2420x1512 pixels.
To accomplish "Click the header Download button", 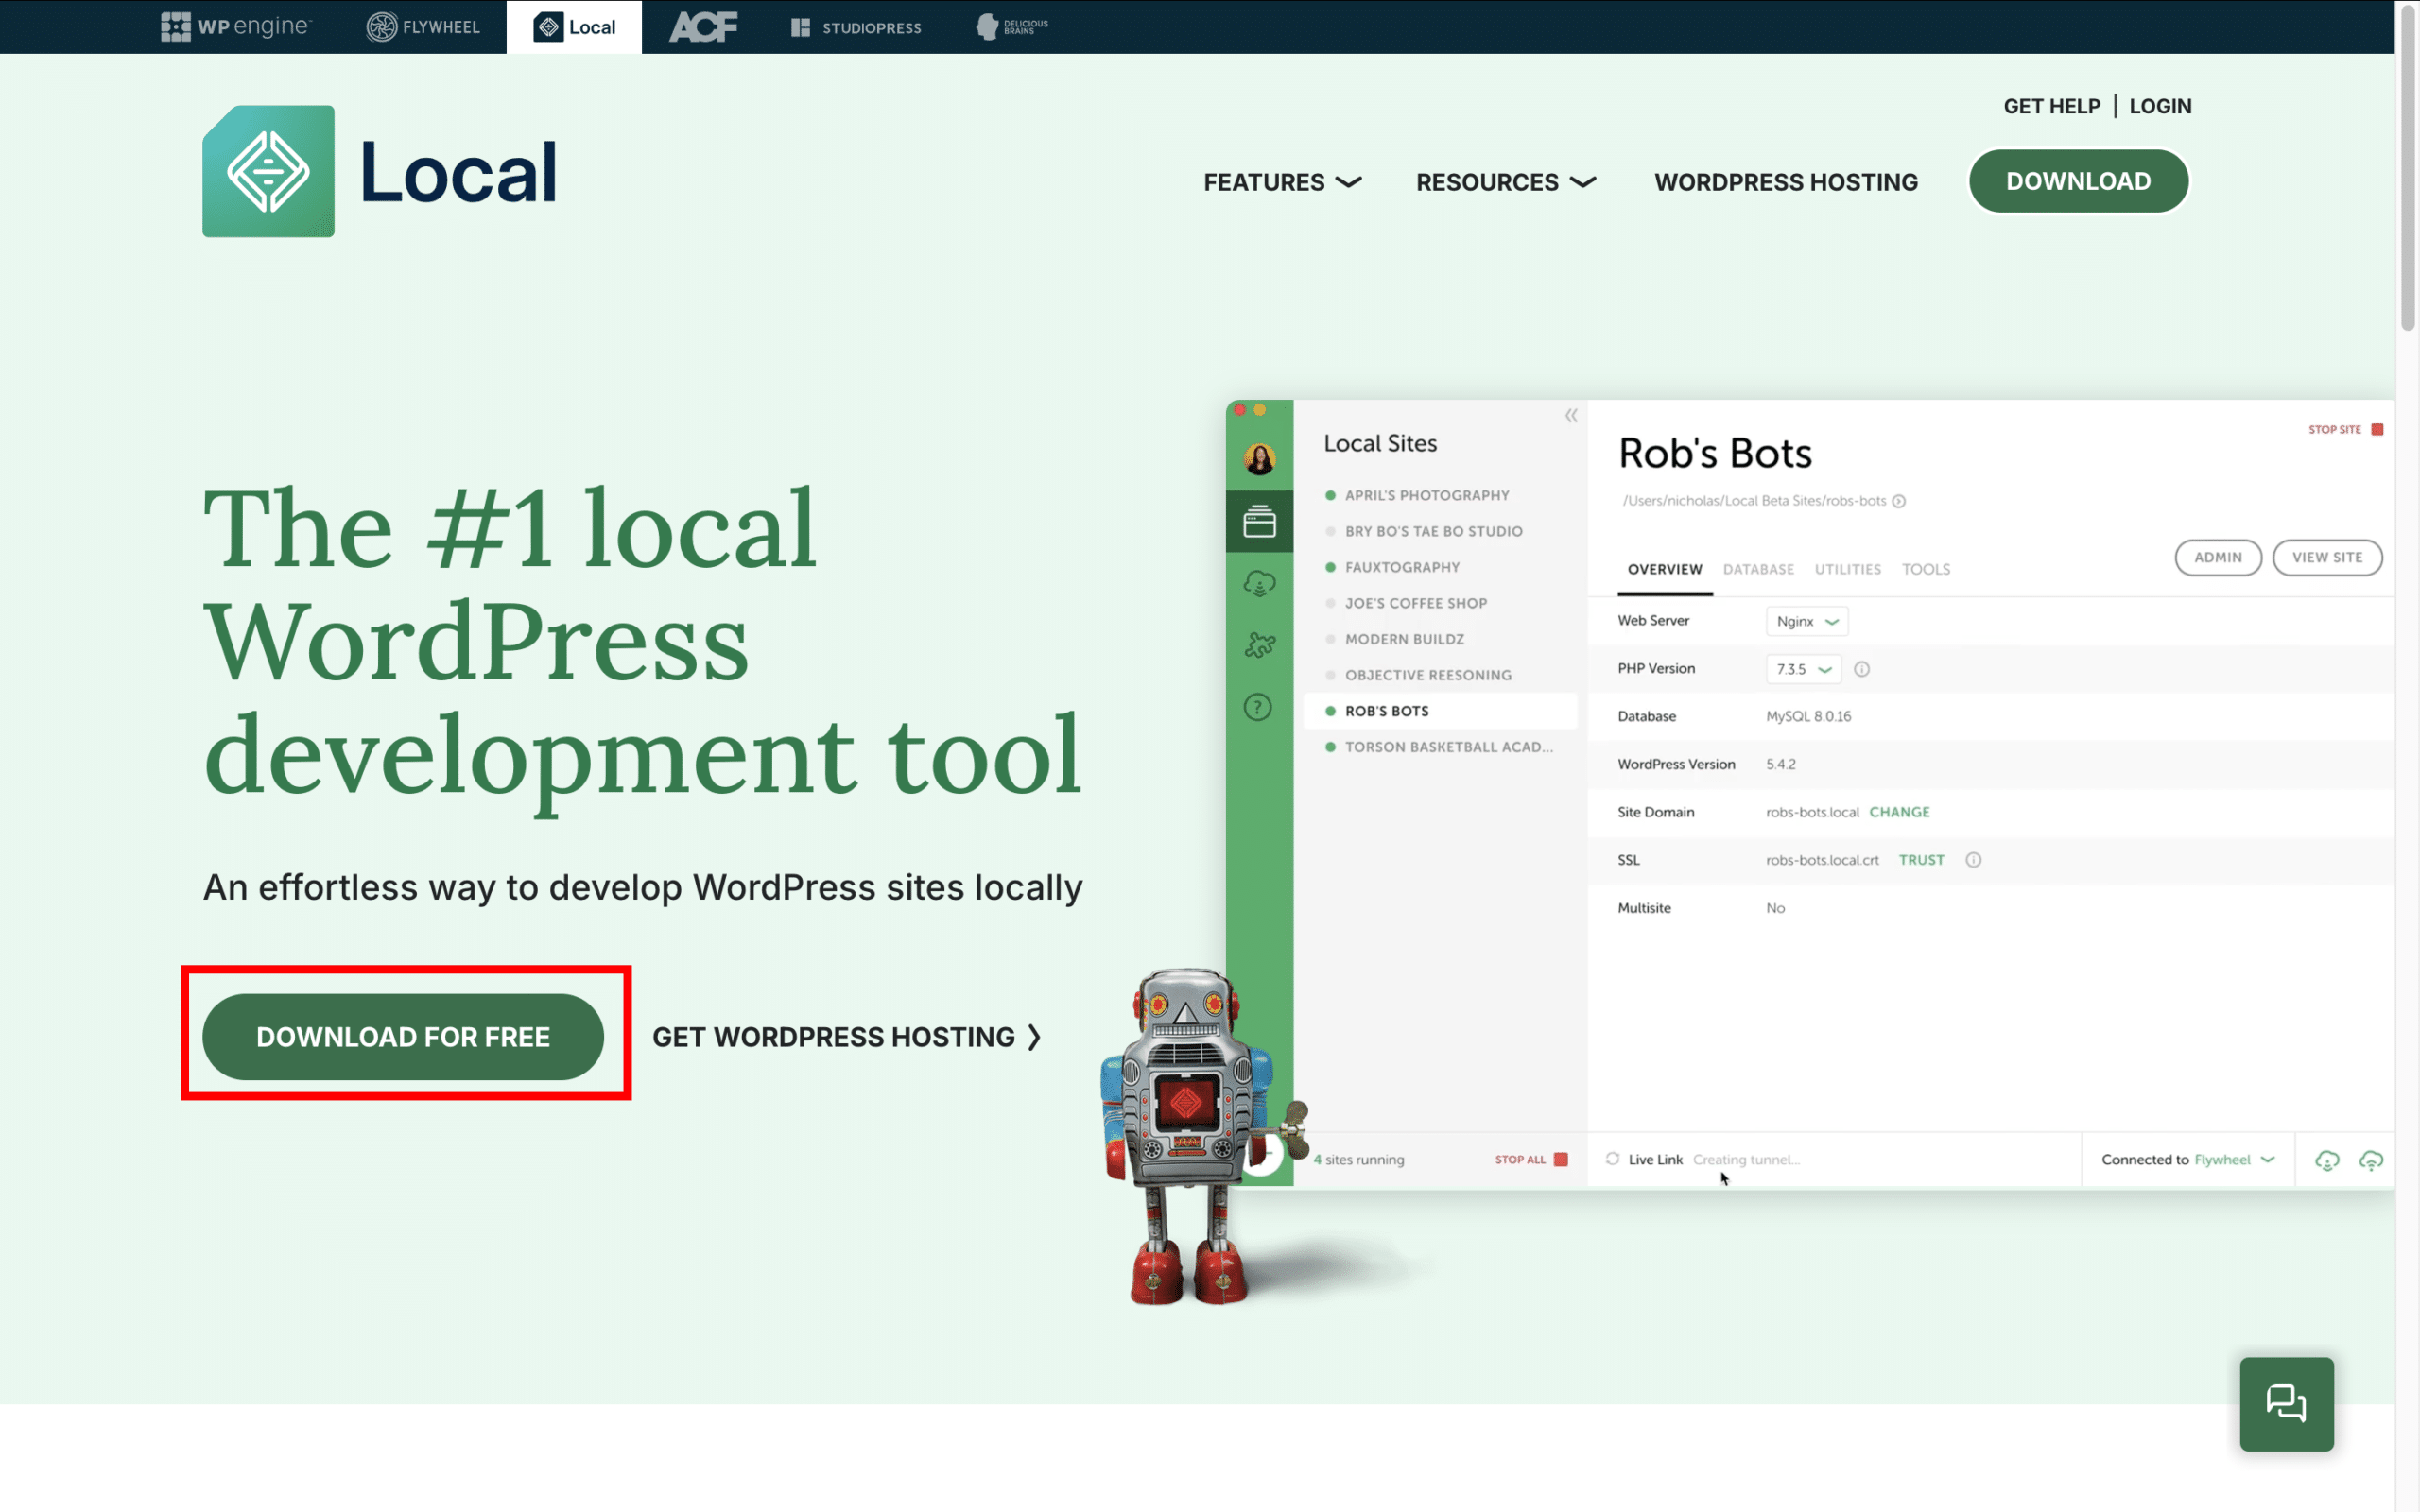I will coord(2078,181).
